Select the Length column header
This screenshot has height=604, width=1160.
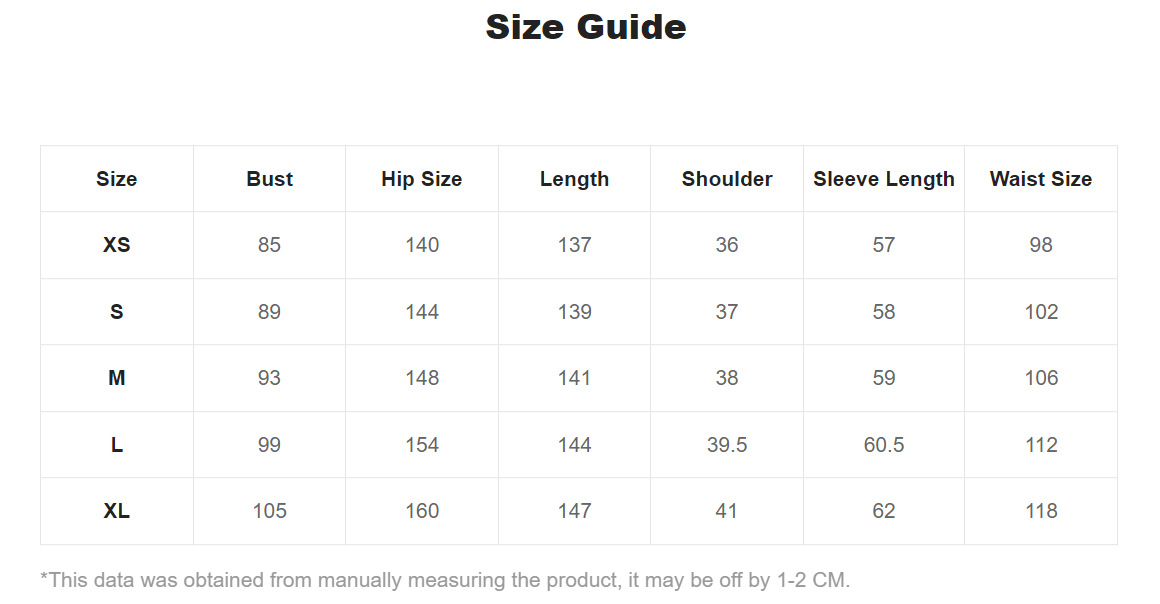[574, 179]
